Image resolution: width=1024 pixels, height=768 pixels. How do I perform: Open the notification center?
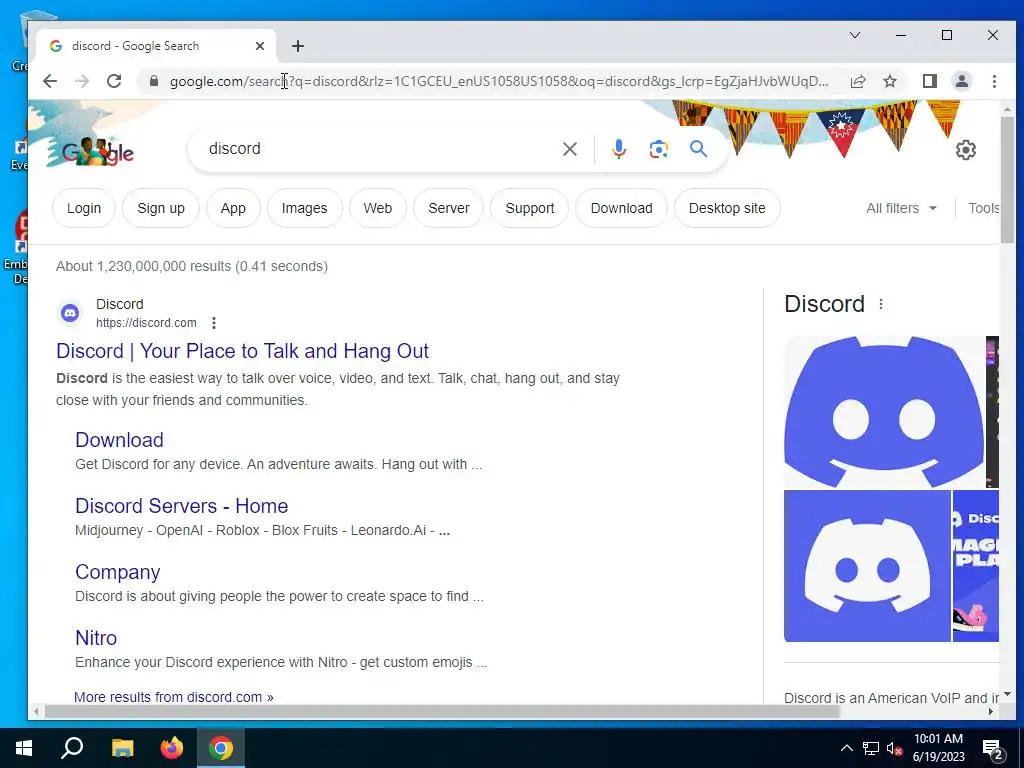click(x=993, y=749)
